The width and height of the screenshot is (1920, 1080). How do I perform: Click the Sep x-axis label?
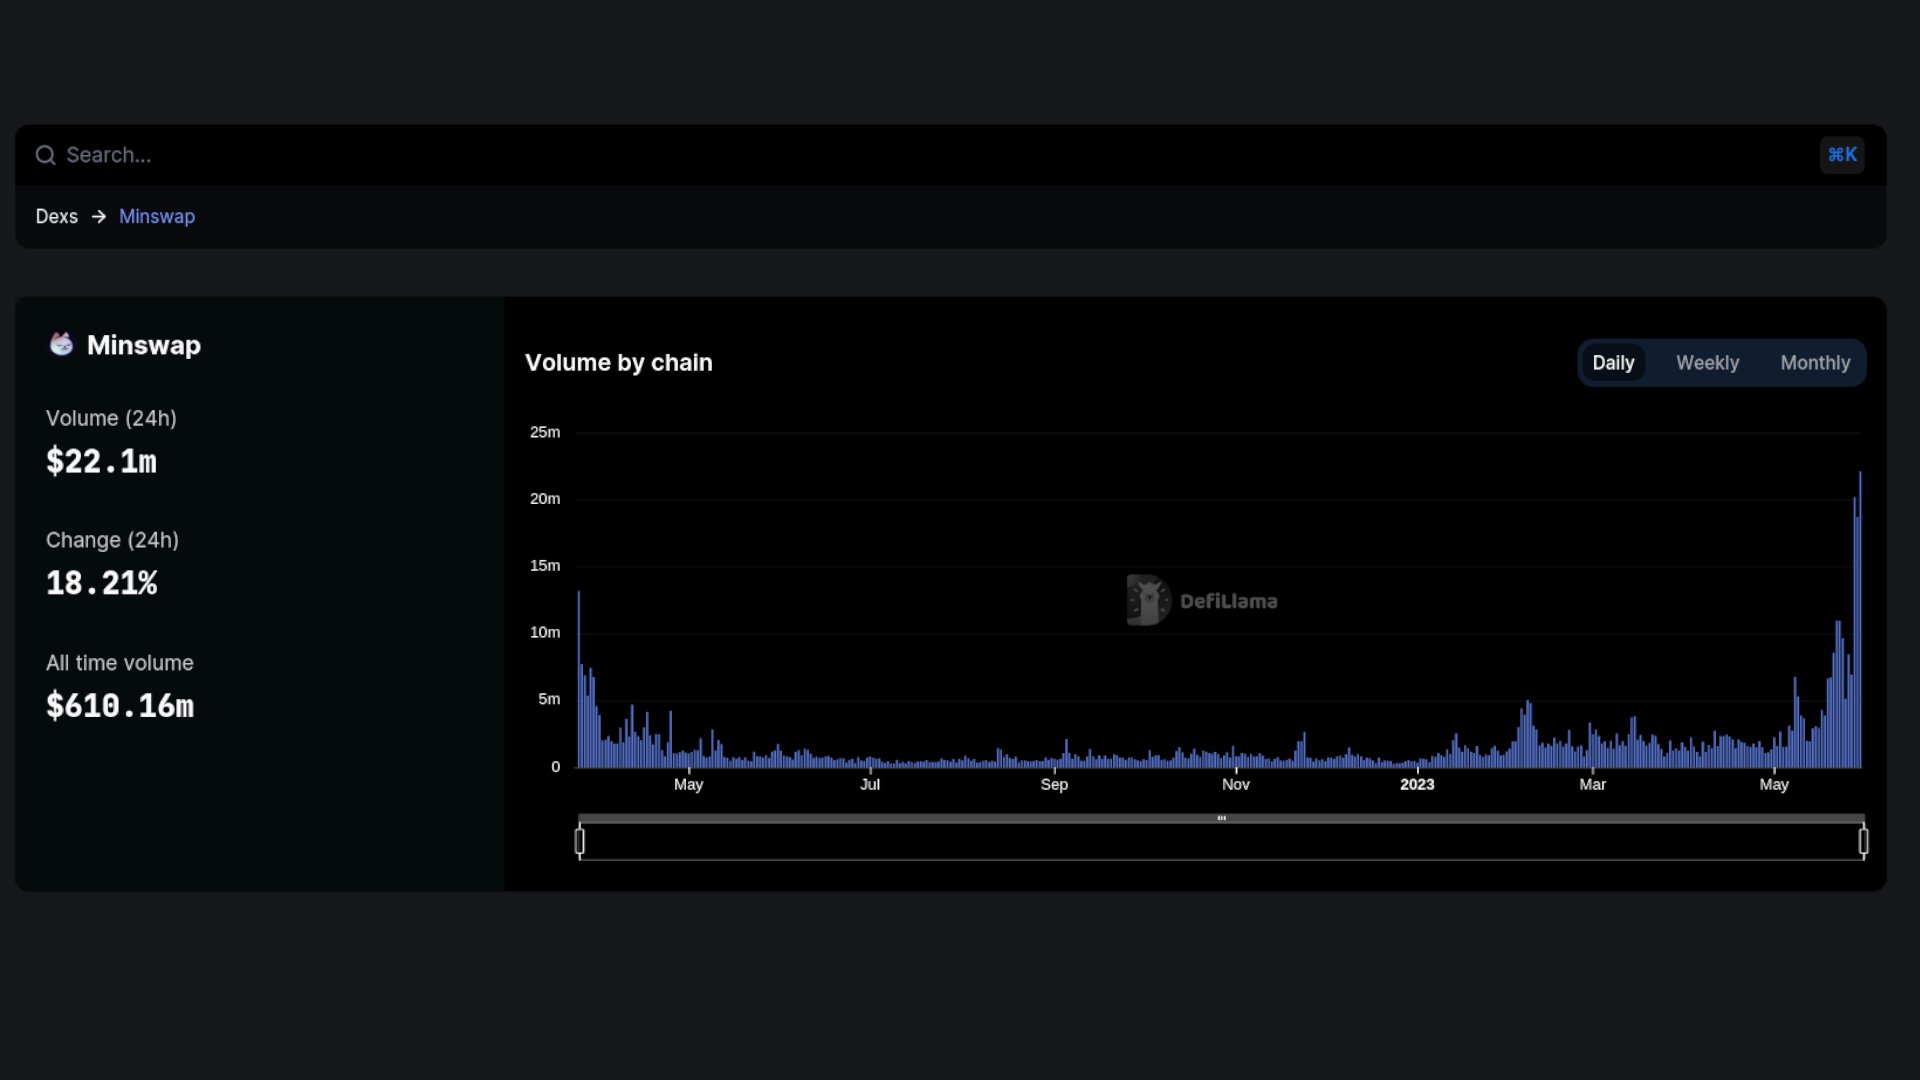coord(1054,785)
